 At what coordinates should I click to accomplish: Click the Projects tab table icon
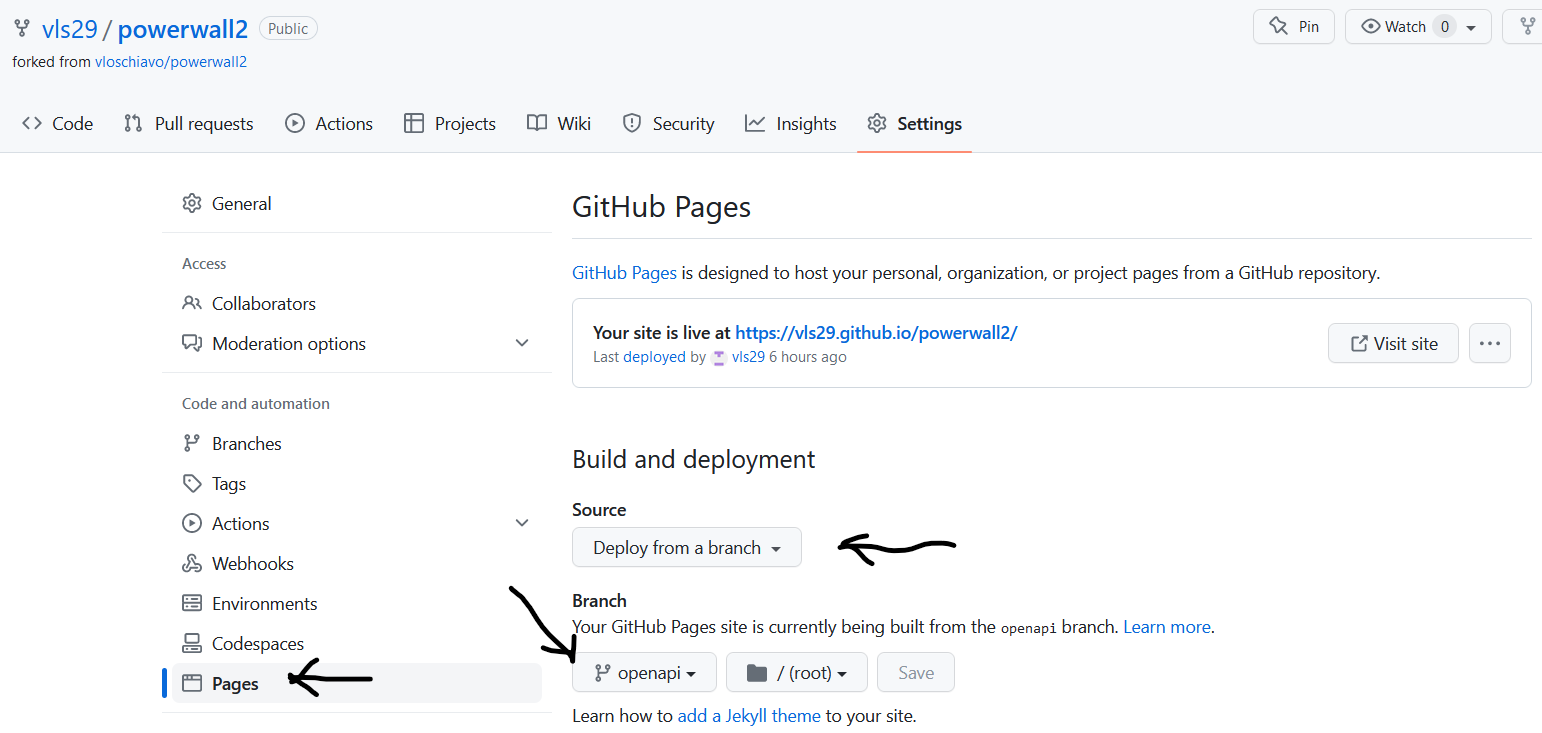tap(414, 123)
